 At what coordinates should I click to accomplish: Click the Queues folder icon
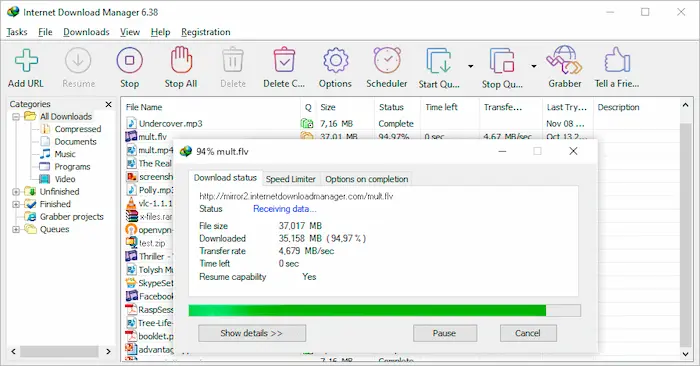point(30,229)
